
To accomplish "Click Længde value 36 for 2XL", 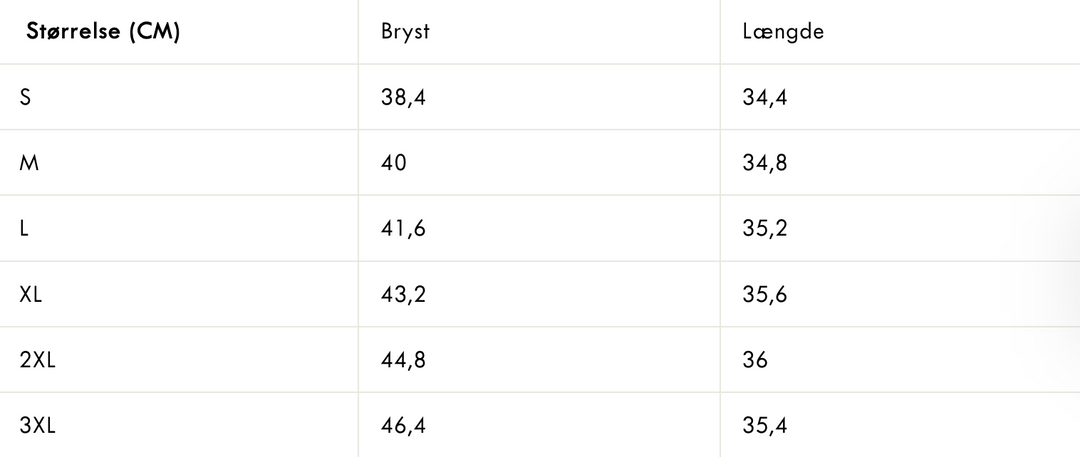I will tap(755, 360).
